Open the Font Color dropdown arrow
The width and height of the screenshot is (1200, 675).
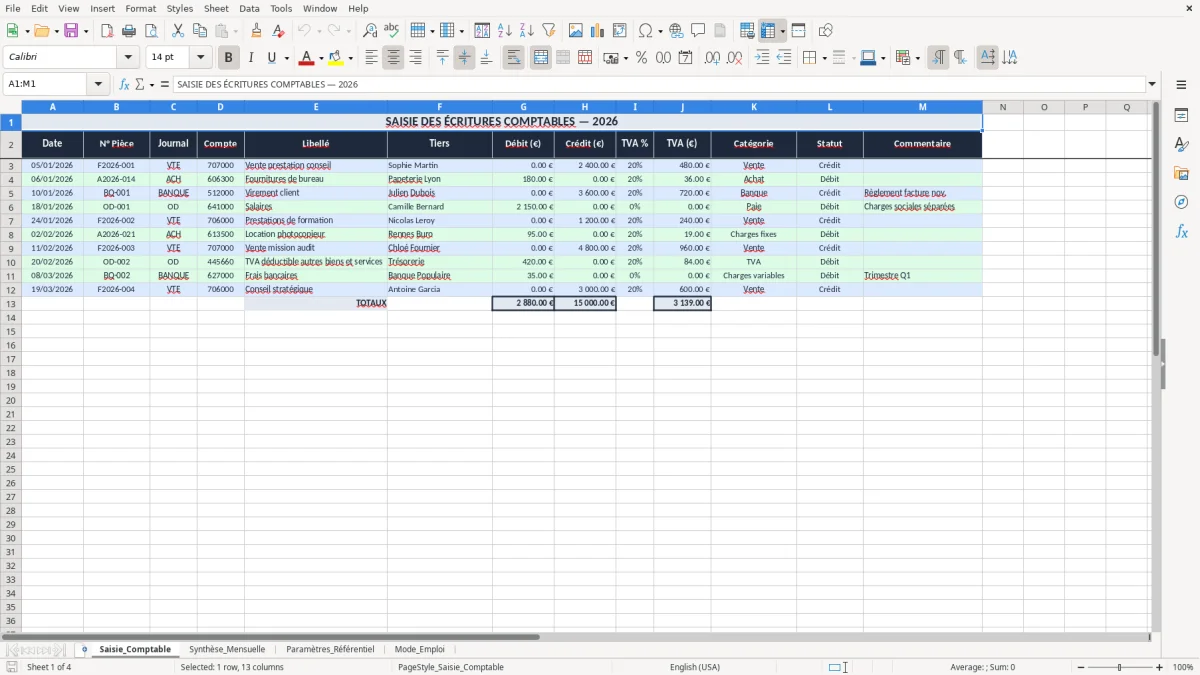click(321, 58)
